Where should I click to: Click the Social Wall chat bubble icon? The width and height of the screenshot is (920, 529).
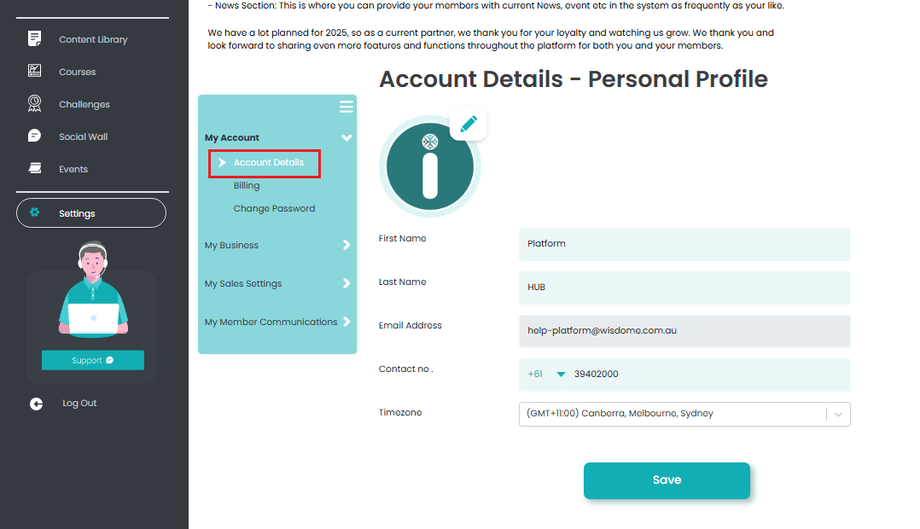tap(35, 136)
